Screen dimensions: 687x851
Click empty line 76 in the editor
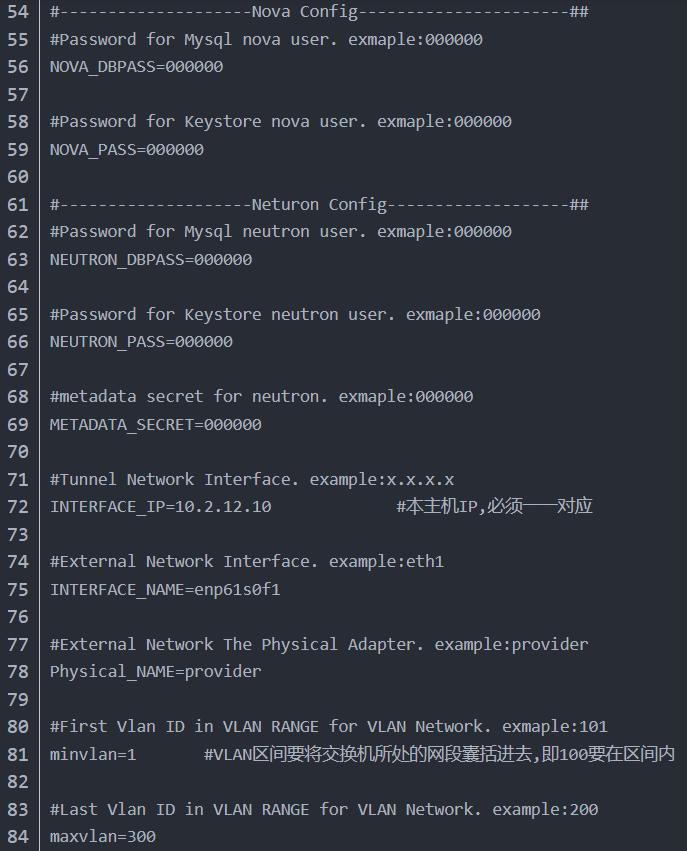(x=300, y=617)
